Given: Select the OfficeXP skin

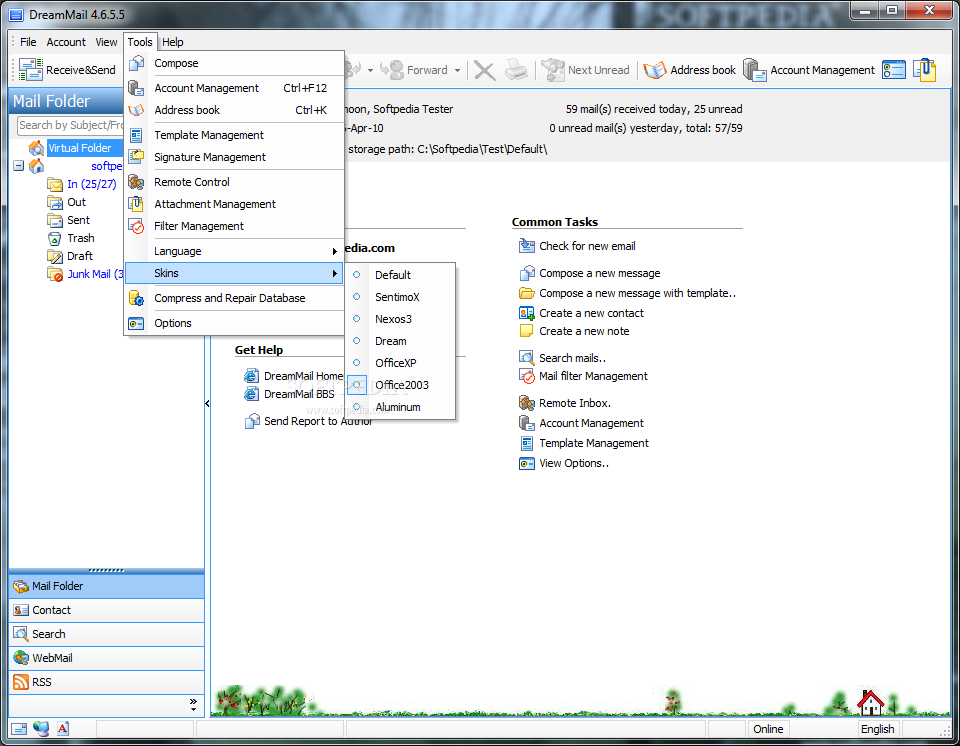Looking at the screenshot, I should point(400,363).
